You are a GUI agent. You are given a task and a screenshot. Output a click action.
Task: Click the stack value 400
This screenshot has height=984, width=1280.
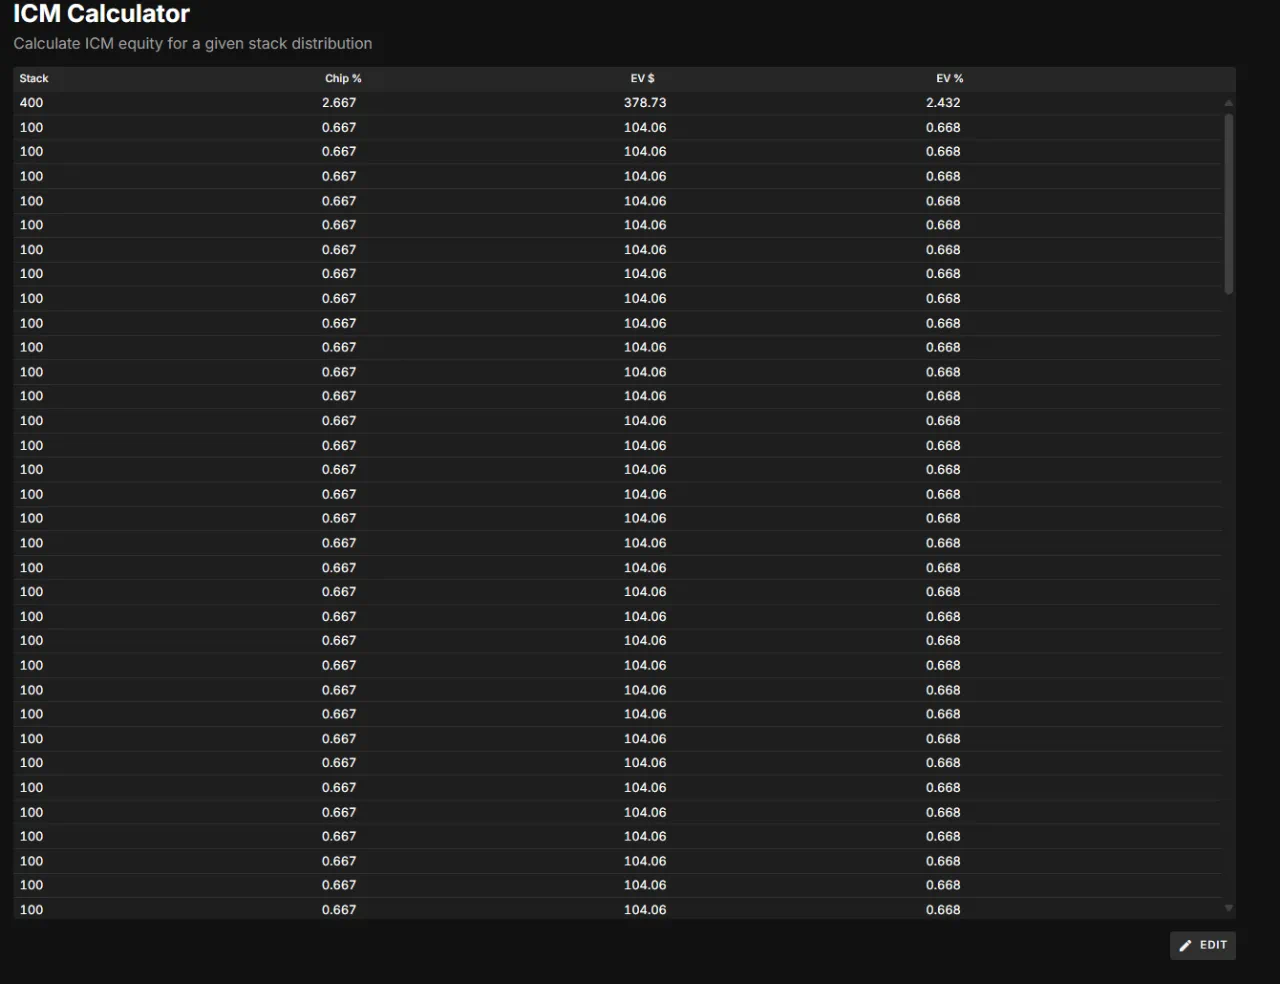pyautogui.click(x=31, y=103)
